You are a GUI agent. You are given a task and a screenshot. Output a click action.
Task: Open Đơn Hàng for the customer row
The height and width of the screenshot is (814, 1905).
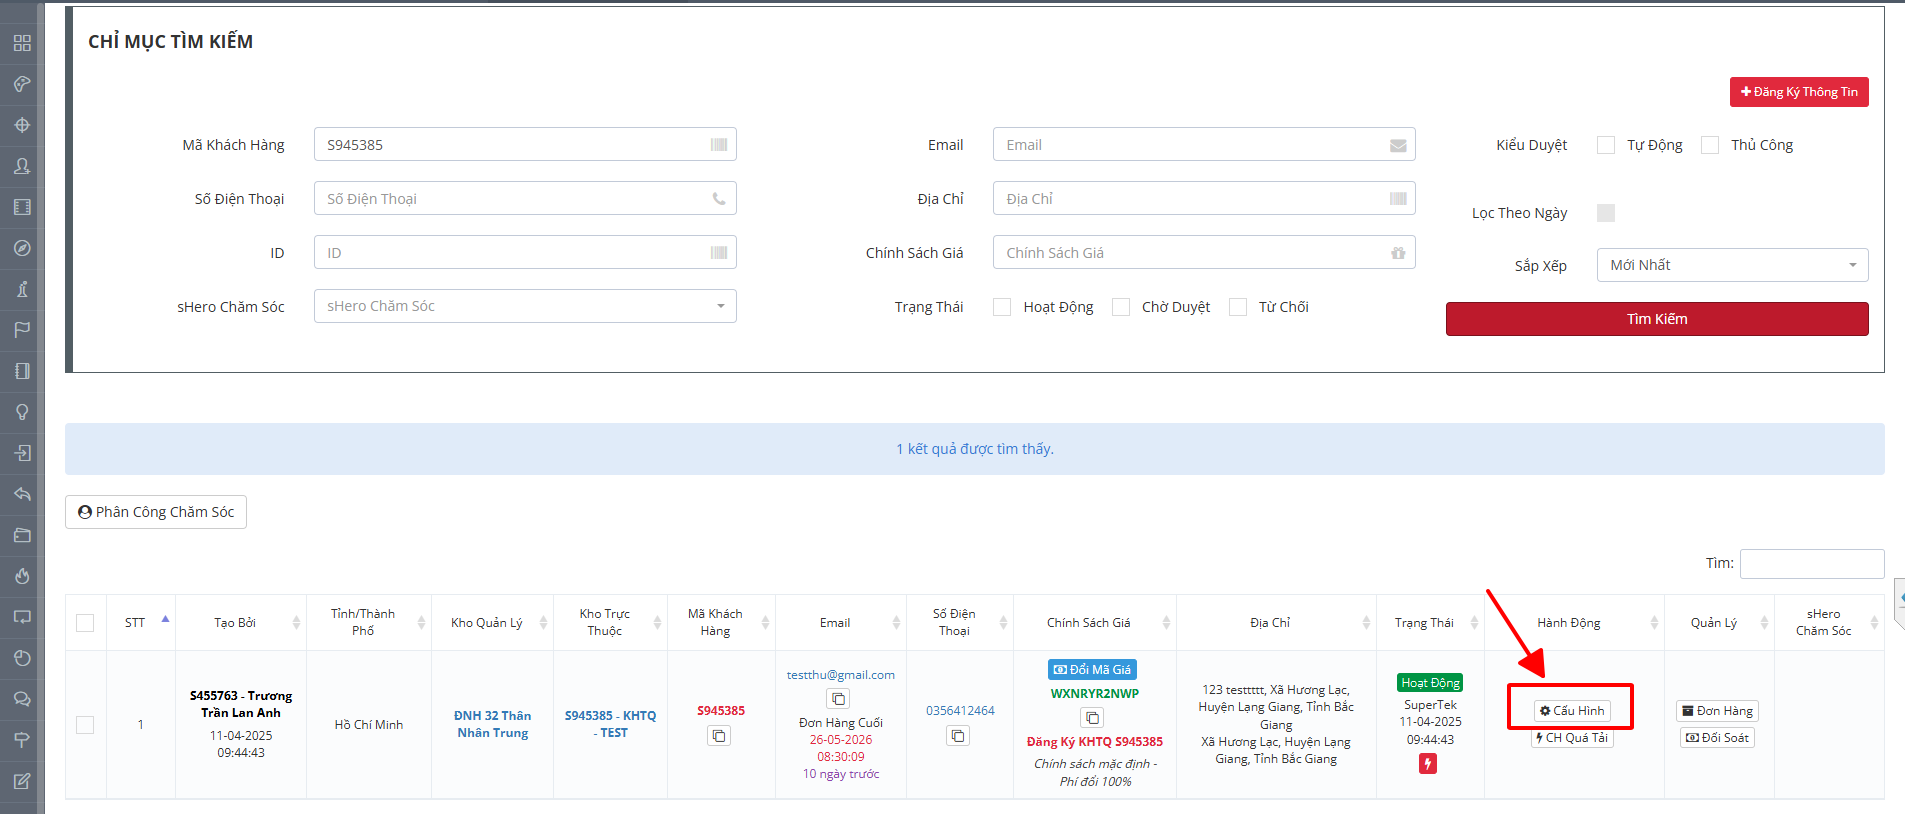click(x=1717, y=711)
